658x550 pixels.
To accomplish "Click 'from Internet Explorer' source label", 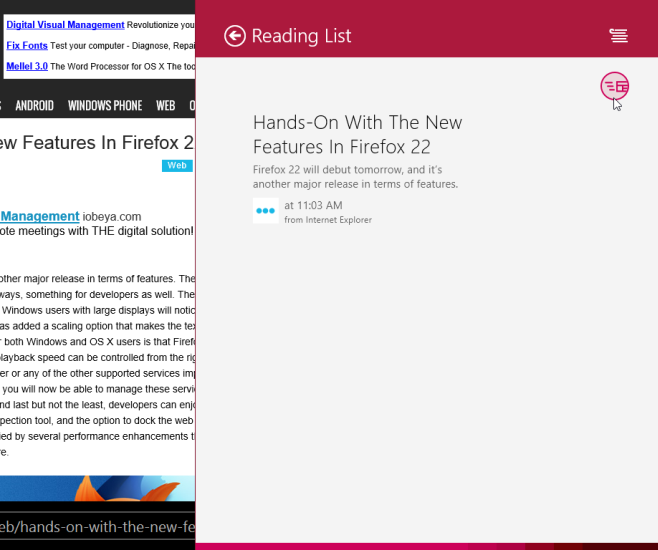I will click(x=328, y=220).
